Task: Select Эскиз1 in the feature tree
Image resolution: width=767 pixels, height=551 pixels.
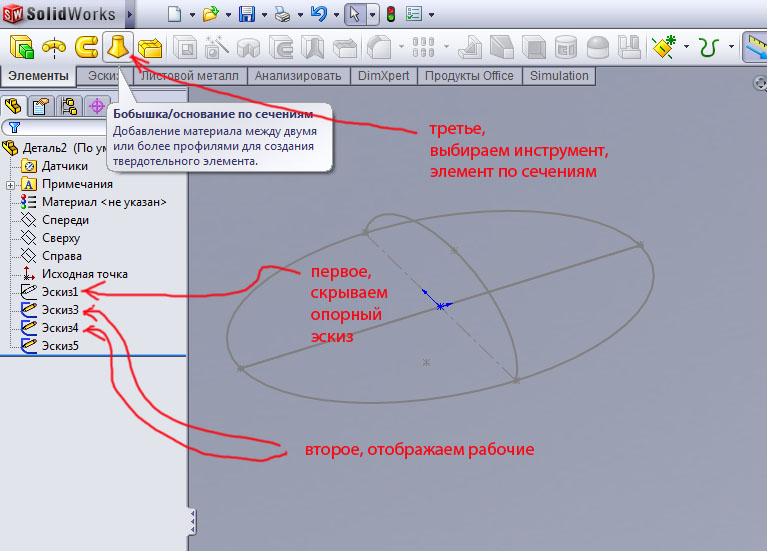Action: click(60, 291)
